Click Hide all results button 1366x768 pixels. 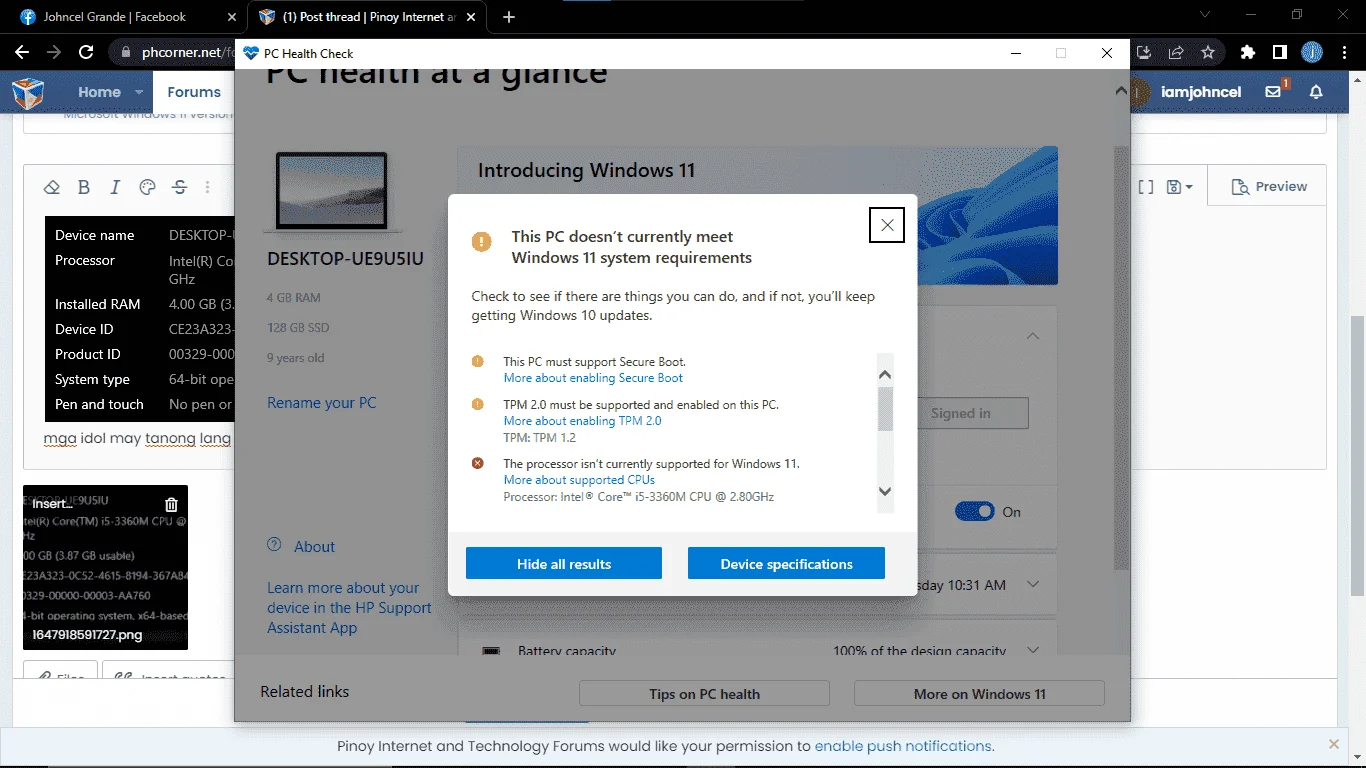[x=564, y=563]
